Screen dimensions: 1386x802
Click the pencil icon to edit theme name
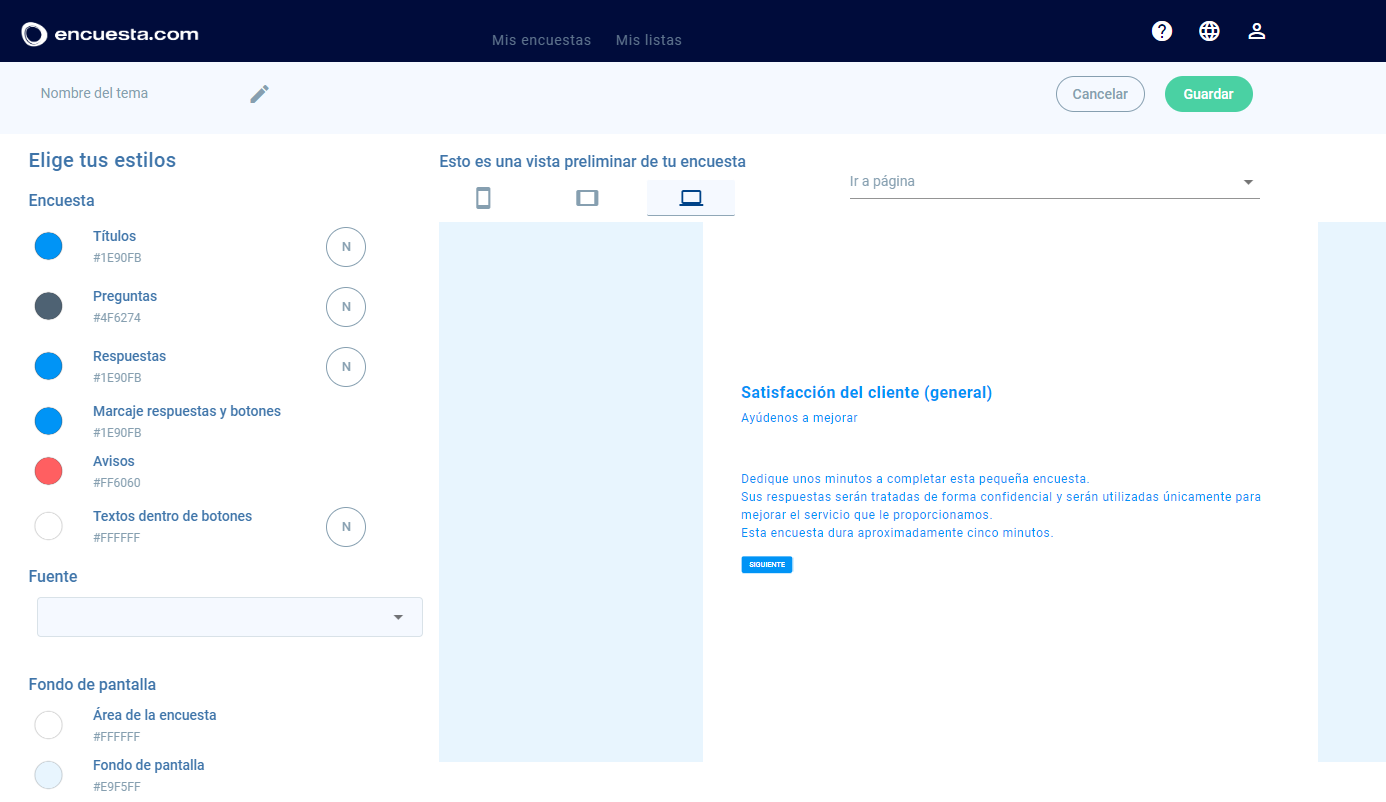pyautogui.click(x=260, y=94)
